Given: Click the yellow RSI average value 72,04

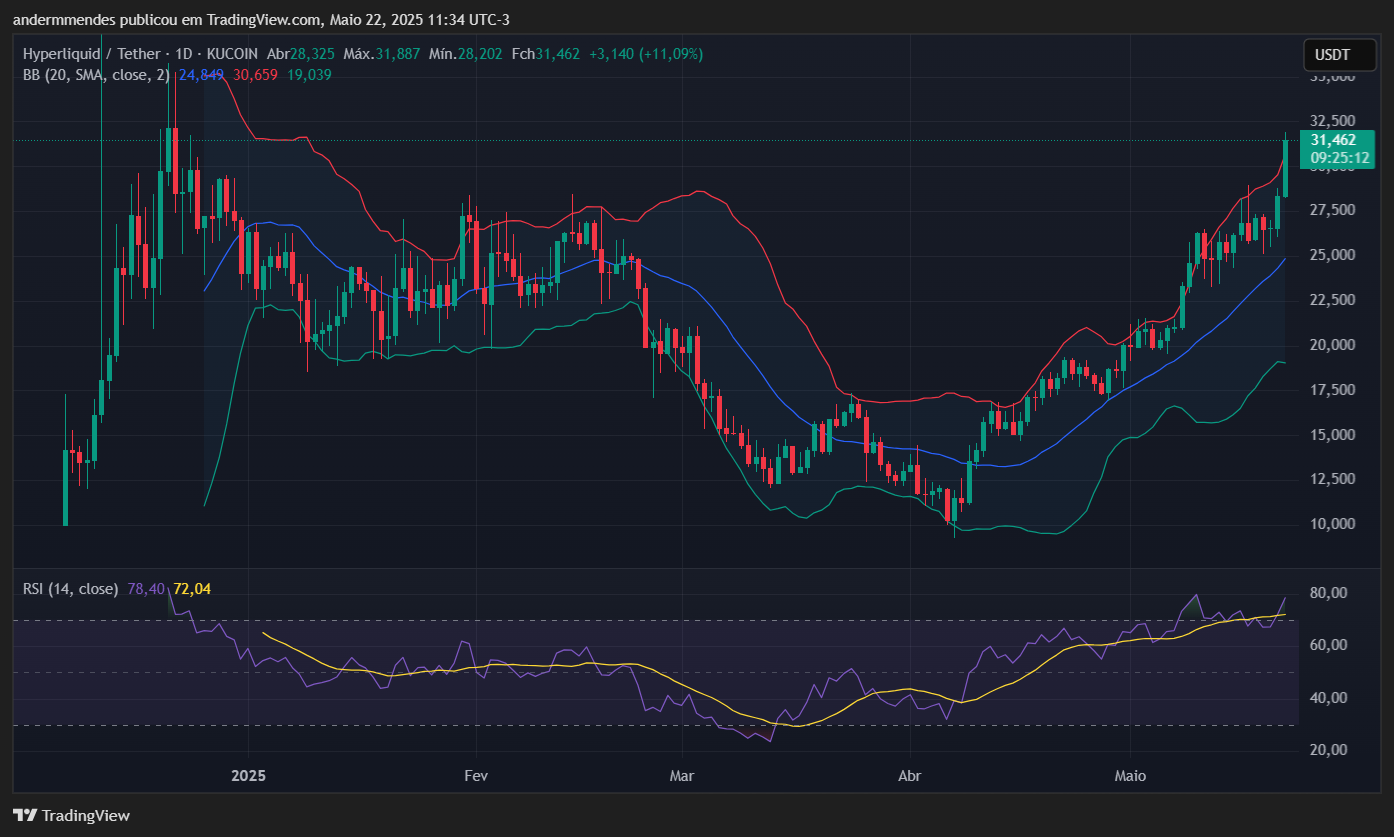Looking at the screenshot, I should coord(192,589).
